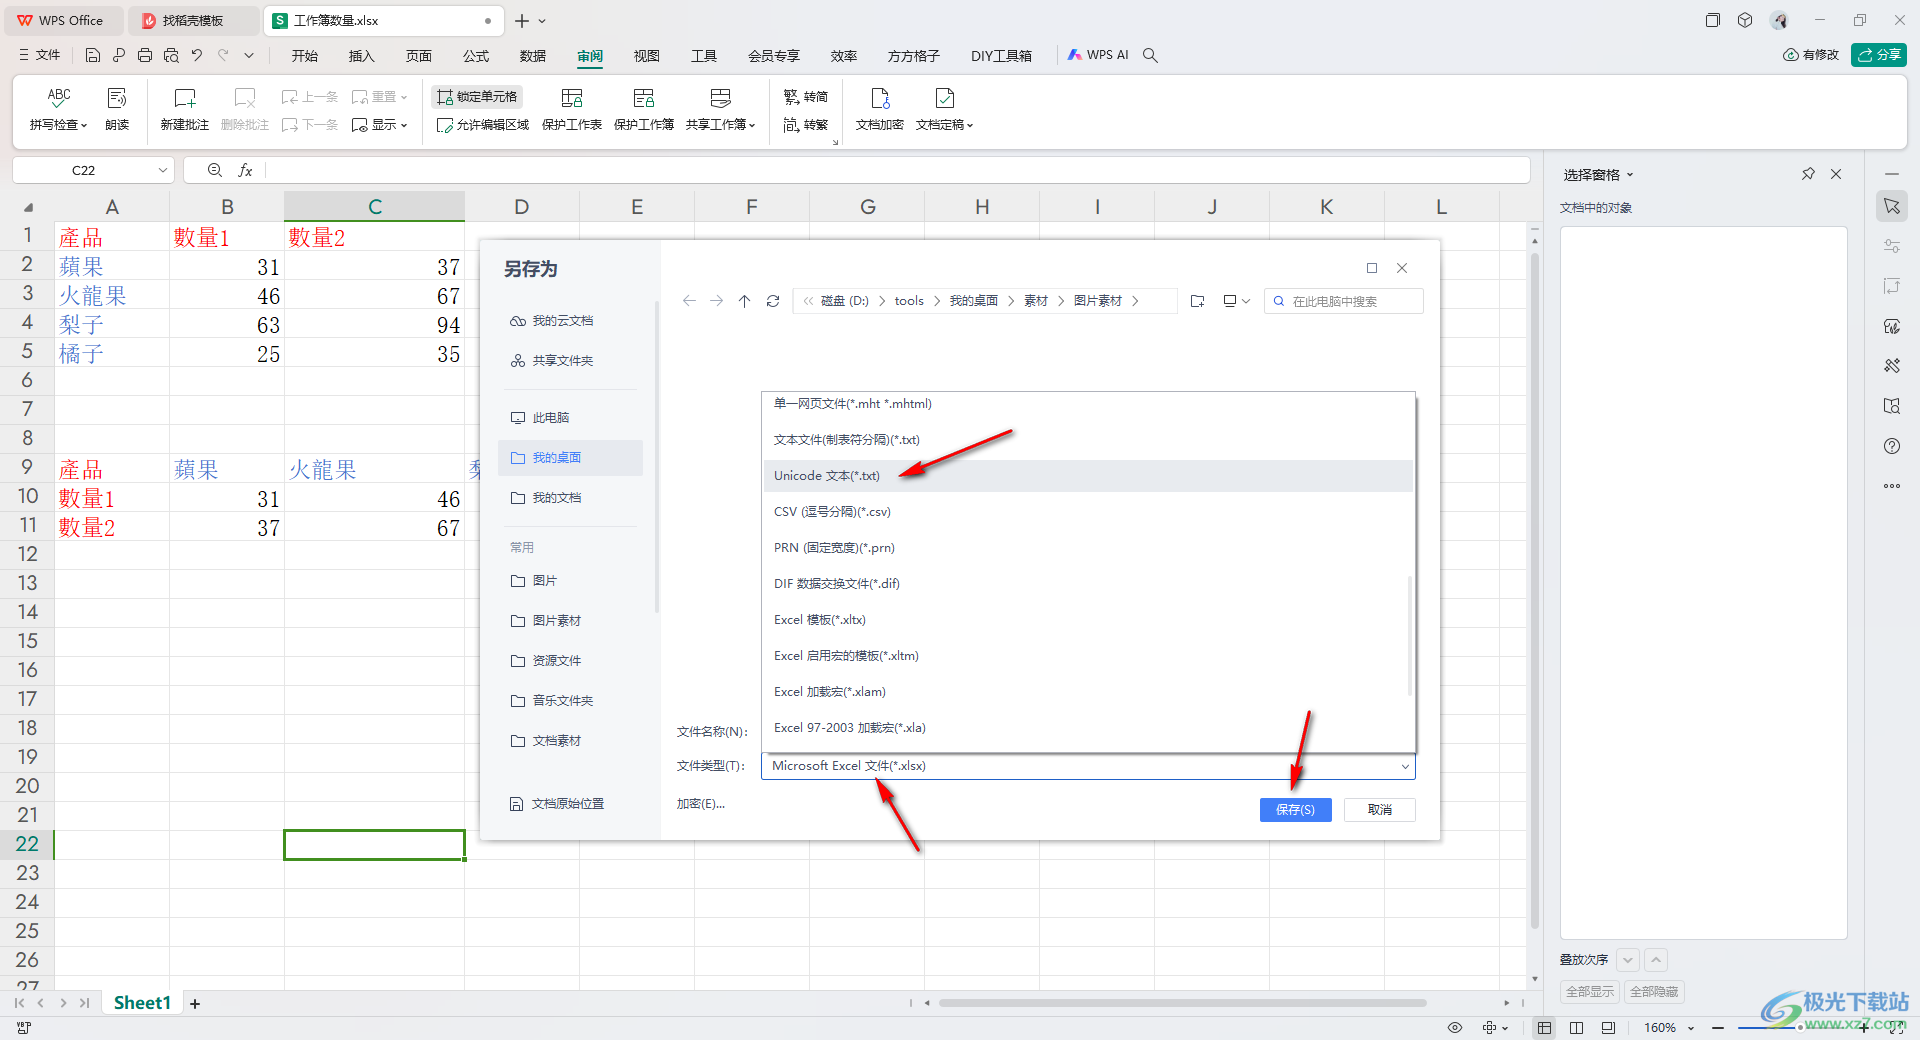Convert traditional to simplified Chinese
1920x1040 pixels.
tap(806, 97)
